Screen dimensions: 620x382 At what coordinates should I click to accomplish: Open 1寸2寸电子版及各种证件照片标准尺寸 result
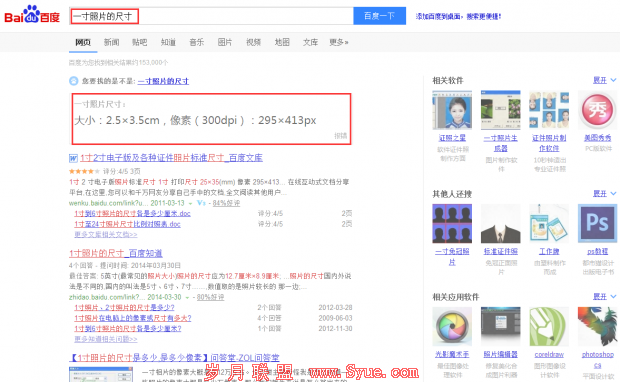(x=171, y=158)
